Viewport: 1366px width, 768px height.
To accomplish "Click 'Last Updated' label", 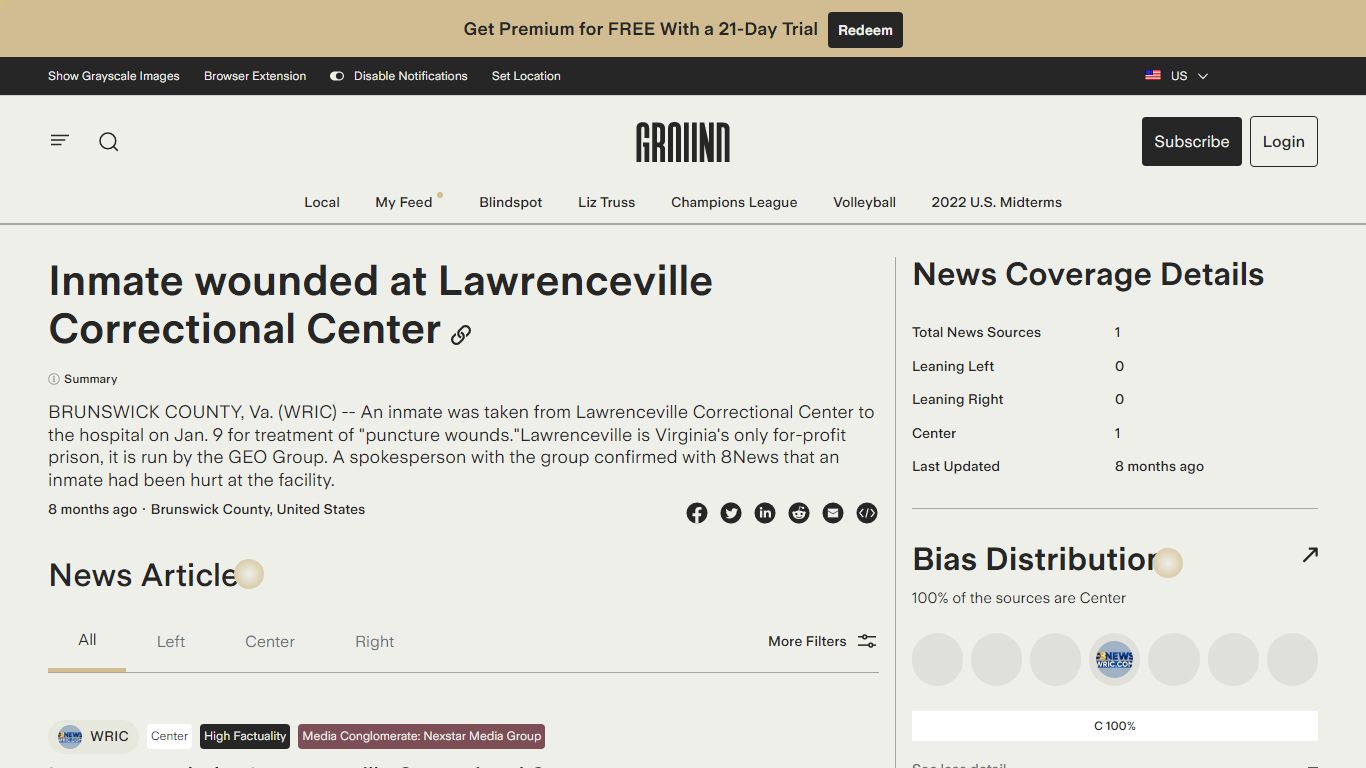I will pos(956,466).
